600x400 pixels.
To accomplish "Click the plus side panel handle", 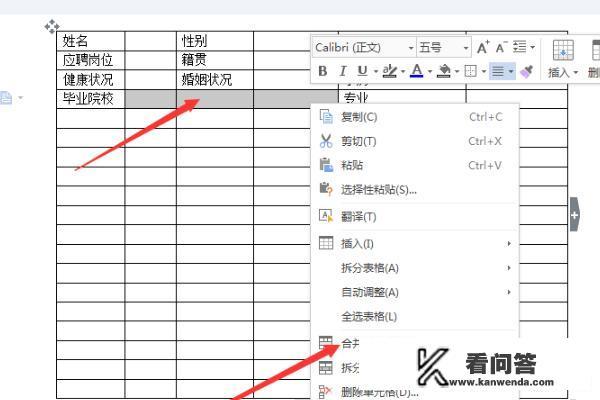I will click(x=575, y=215).
